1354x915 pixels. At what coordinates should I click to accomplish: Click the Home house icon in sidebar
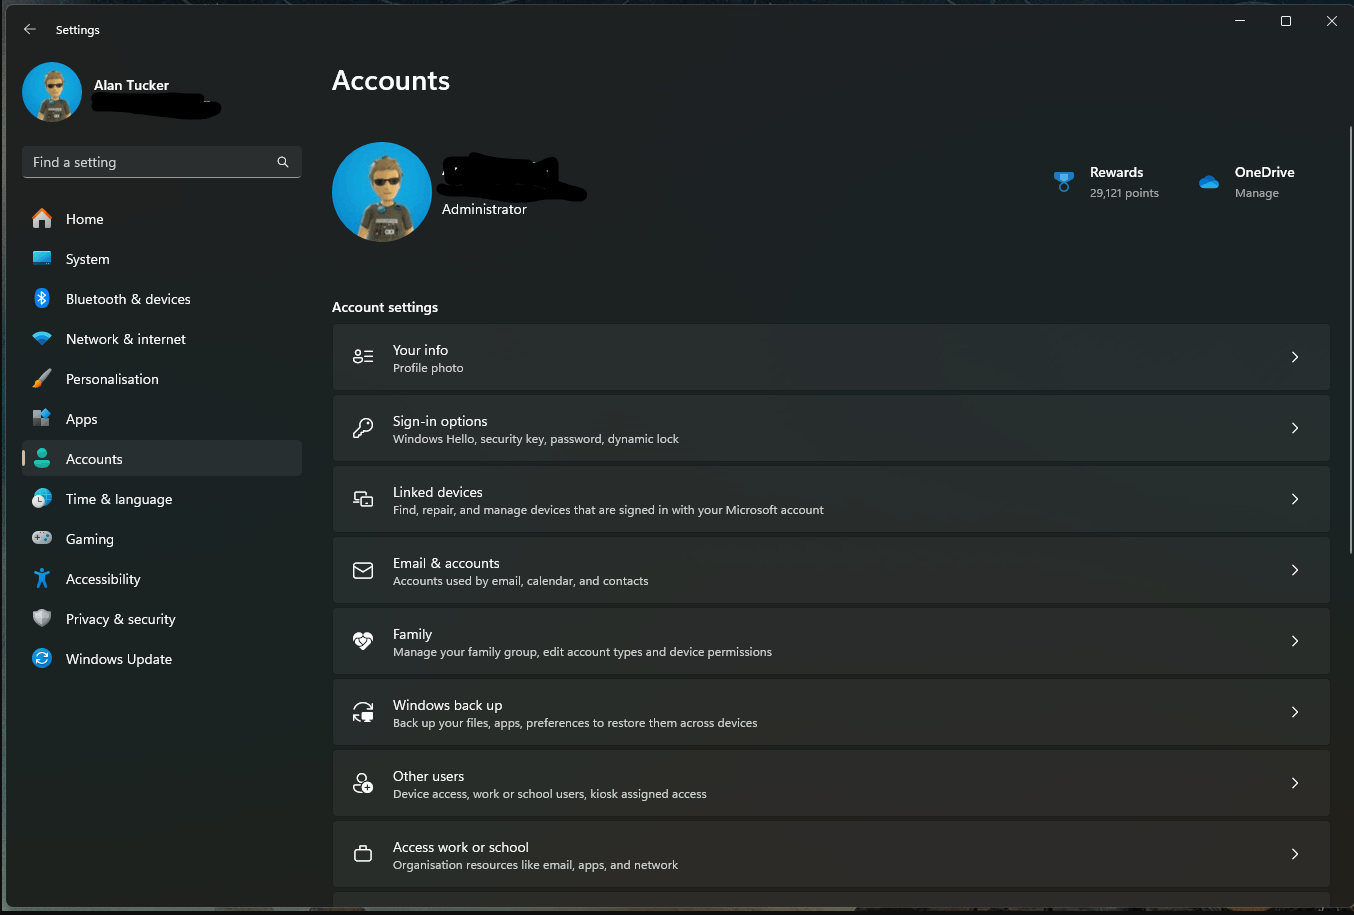[x=42, y=219]
